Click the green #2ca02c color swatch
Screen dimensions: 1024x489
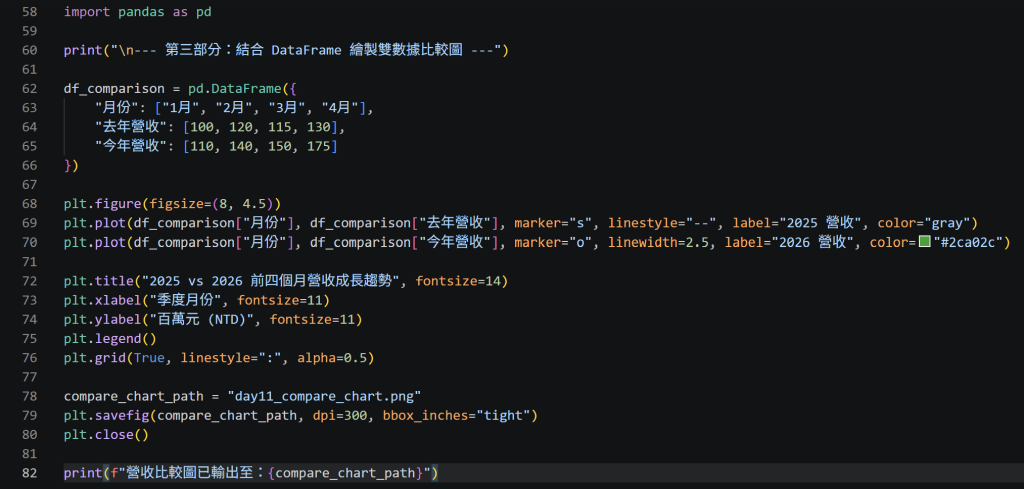(x=924, y=242)
